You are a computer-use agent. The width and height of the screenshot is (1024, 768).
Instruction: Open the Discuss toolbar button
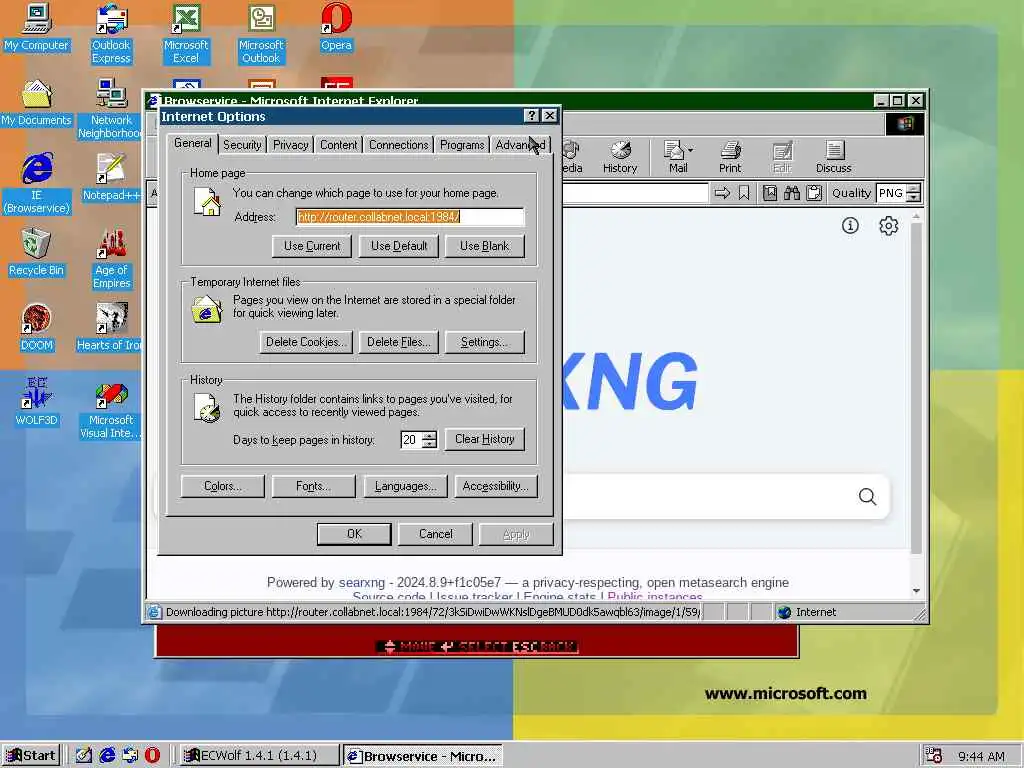tap(833, 157)
